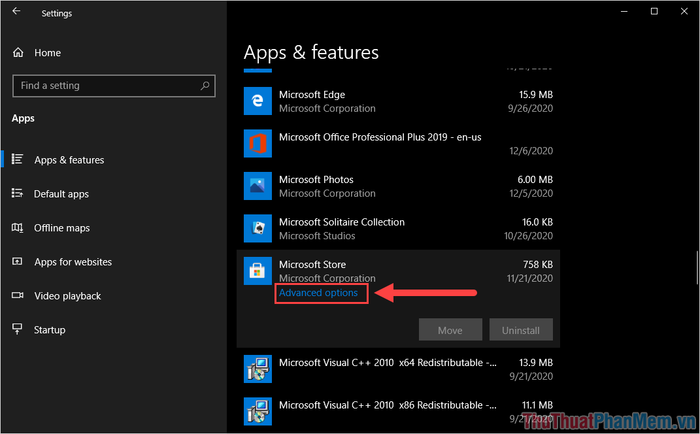
Task: Select the Apps & features sidebar icon
Action: click(17, 159)
